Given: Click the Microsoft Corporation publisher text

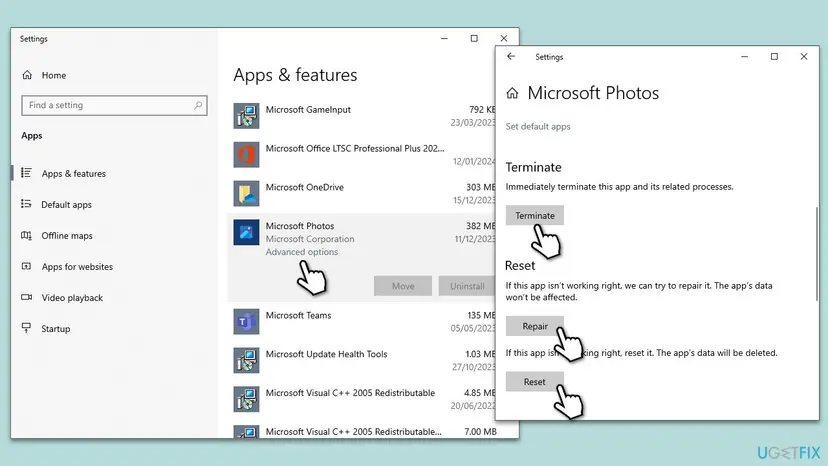Looking at the screenshot, I should click(310, 239).
